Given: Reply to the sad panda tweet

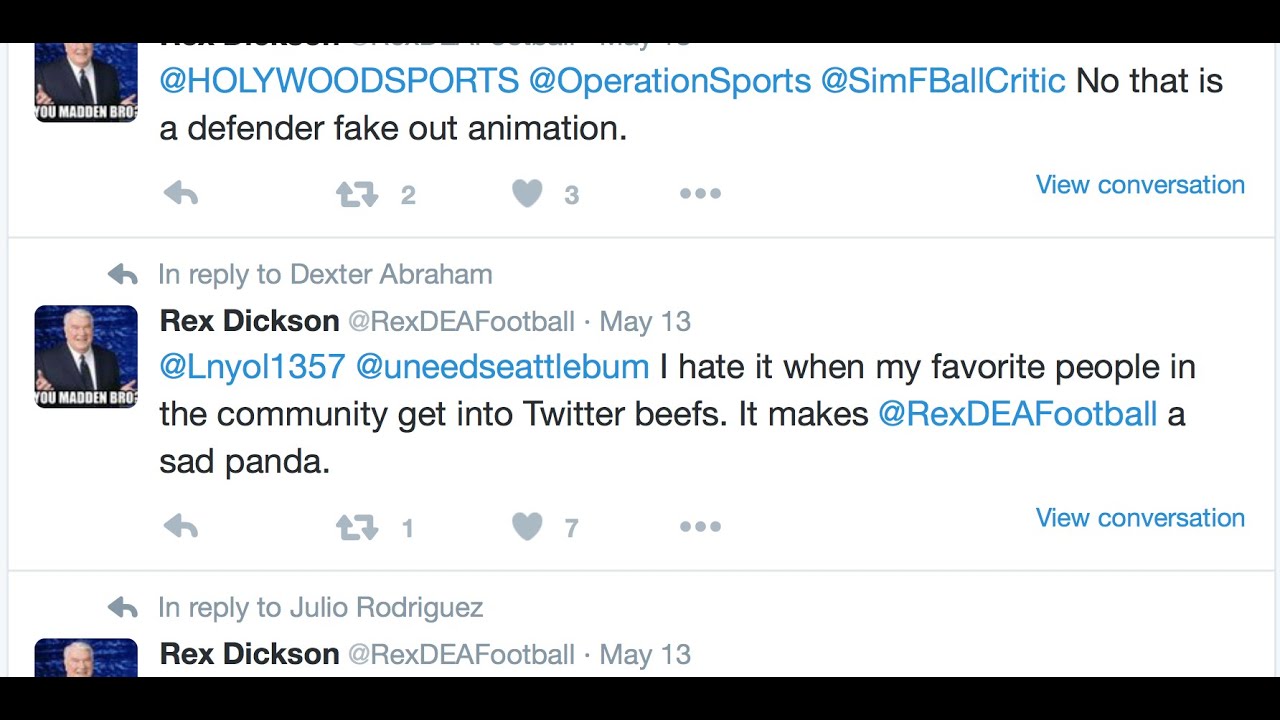Looking at the screenshot, I should [181, 527].
